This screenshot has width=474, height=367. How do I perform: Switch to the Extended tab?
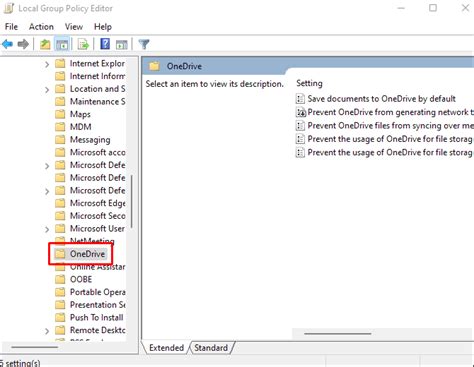coord(166,348)
